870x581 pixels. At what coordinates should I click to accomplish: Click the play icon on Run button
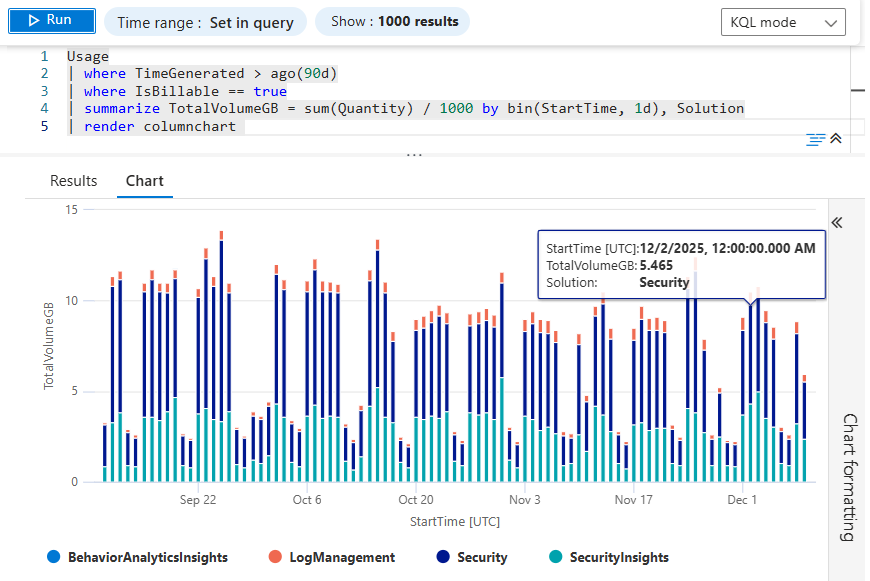[x=33, y=21]
